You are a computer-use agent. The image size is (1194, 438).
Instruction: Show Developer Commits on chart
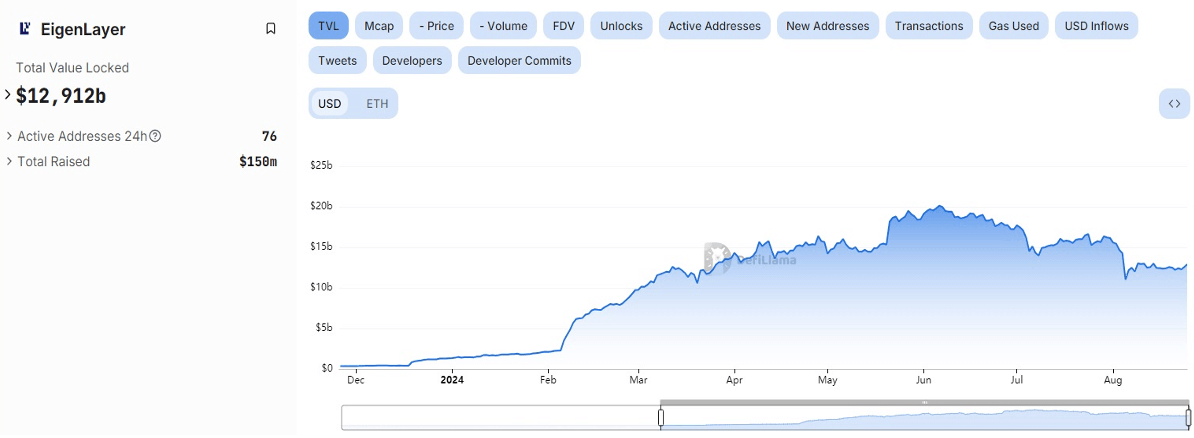pos(519,60)
